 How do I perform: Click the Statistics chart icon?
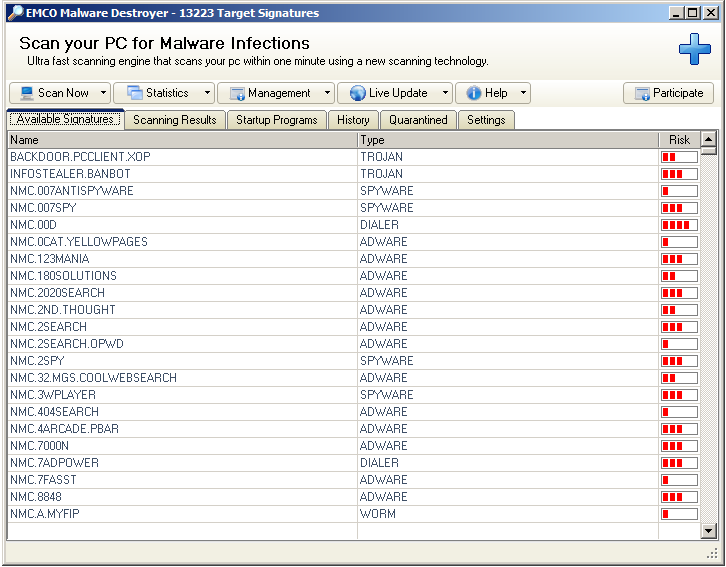[x=134, y=93]
